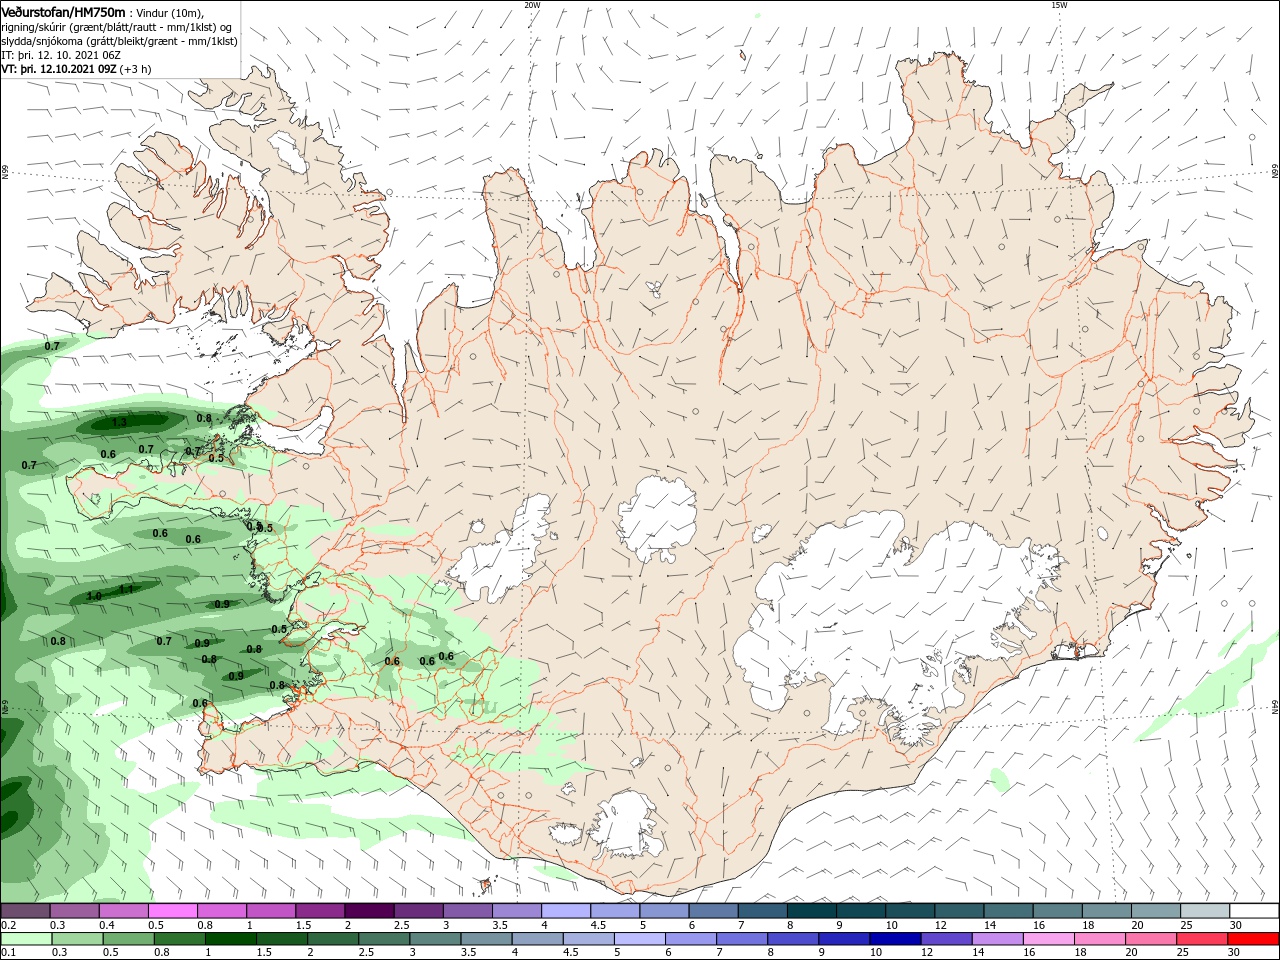The height and width of the screenshot is (960, 1280).
Task: Select the '(+3 h)' forecast offset text
Action: click(136, 69)
